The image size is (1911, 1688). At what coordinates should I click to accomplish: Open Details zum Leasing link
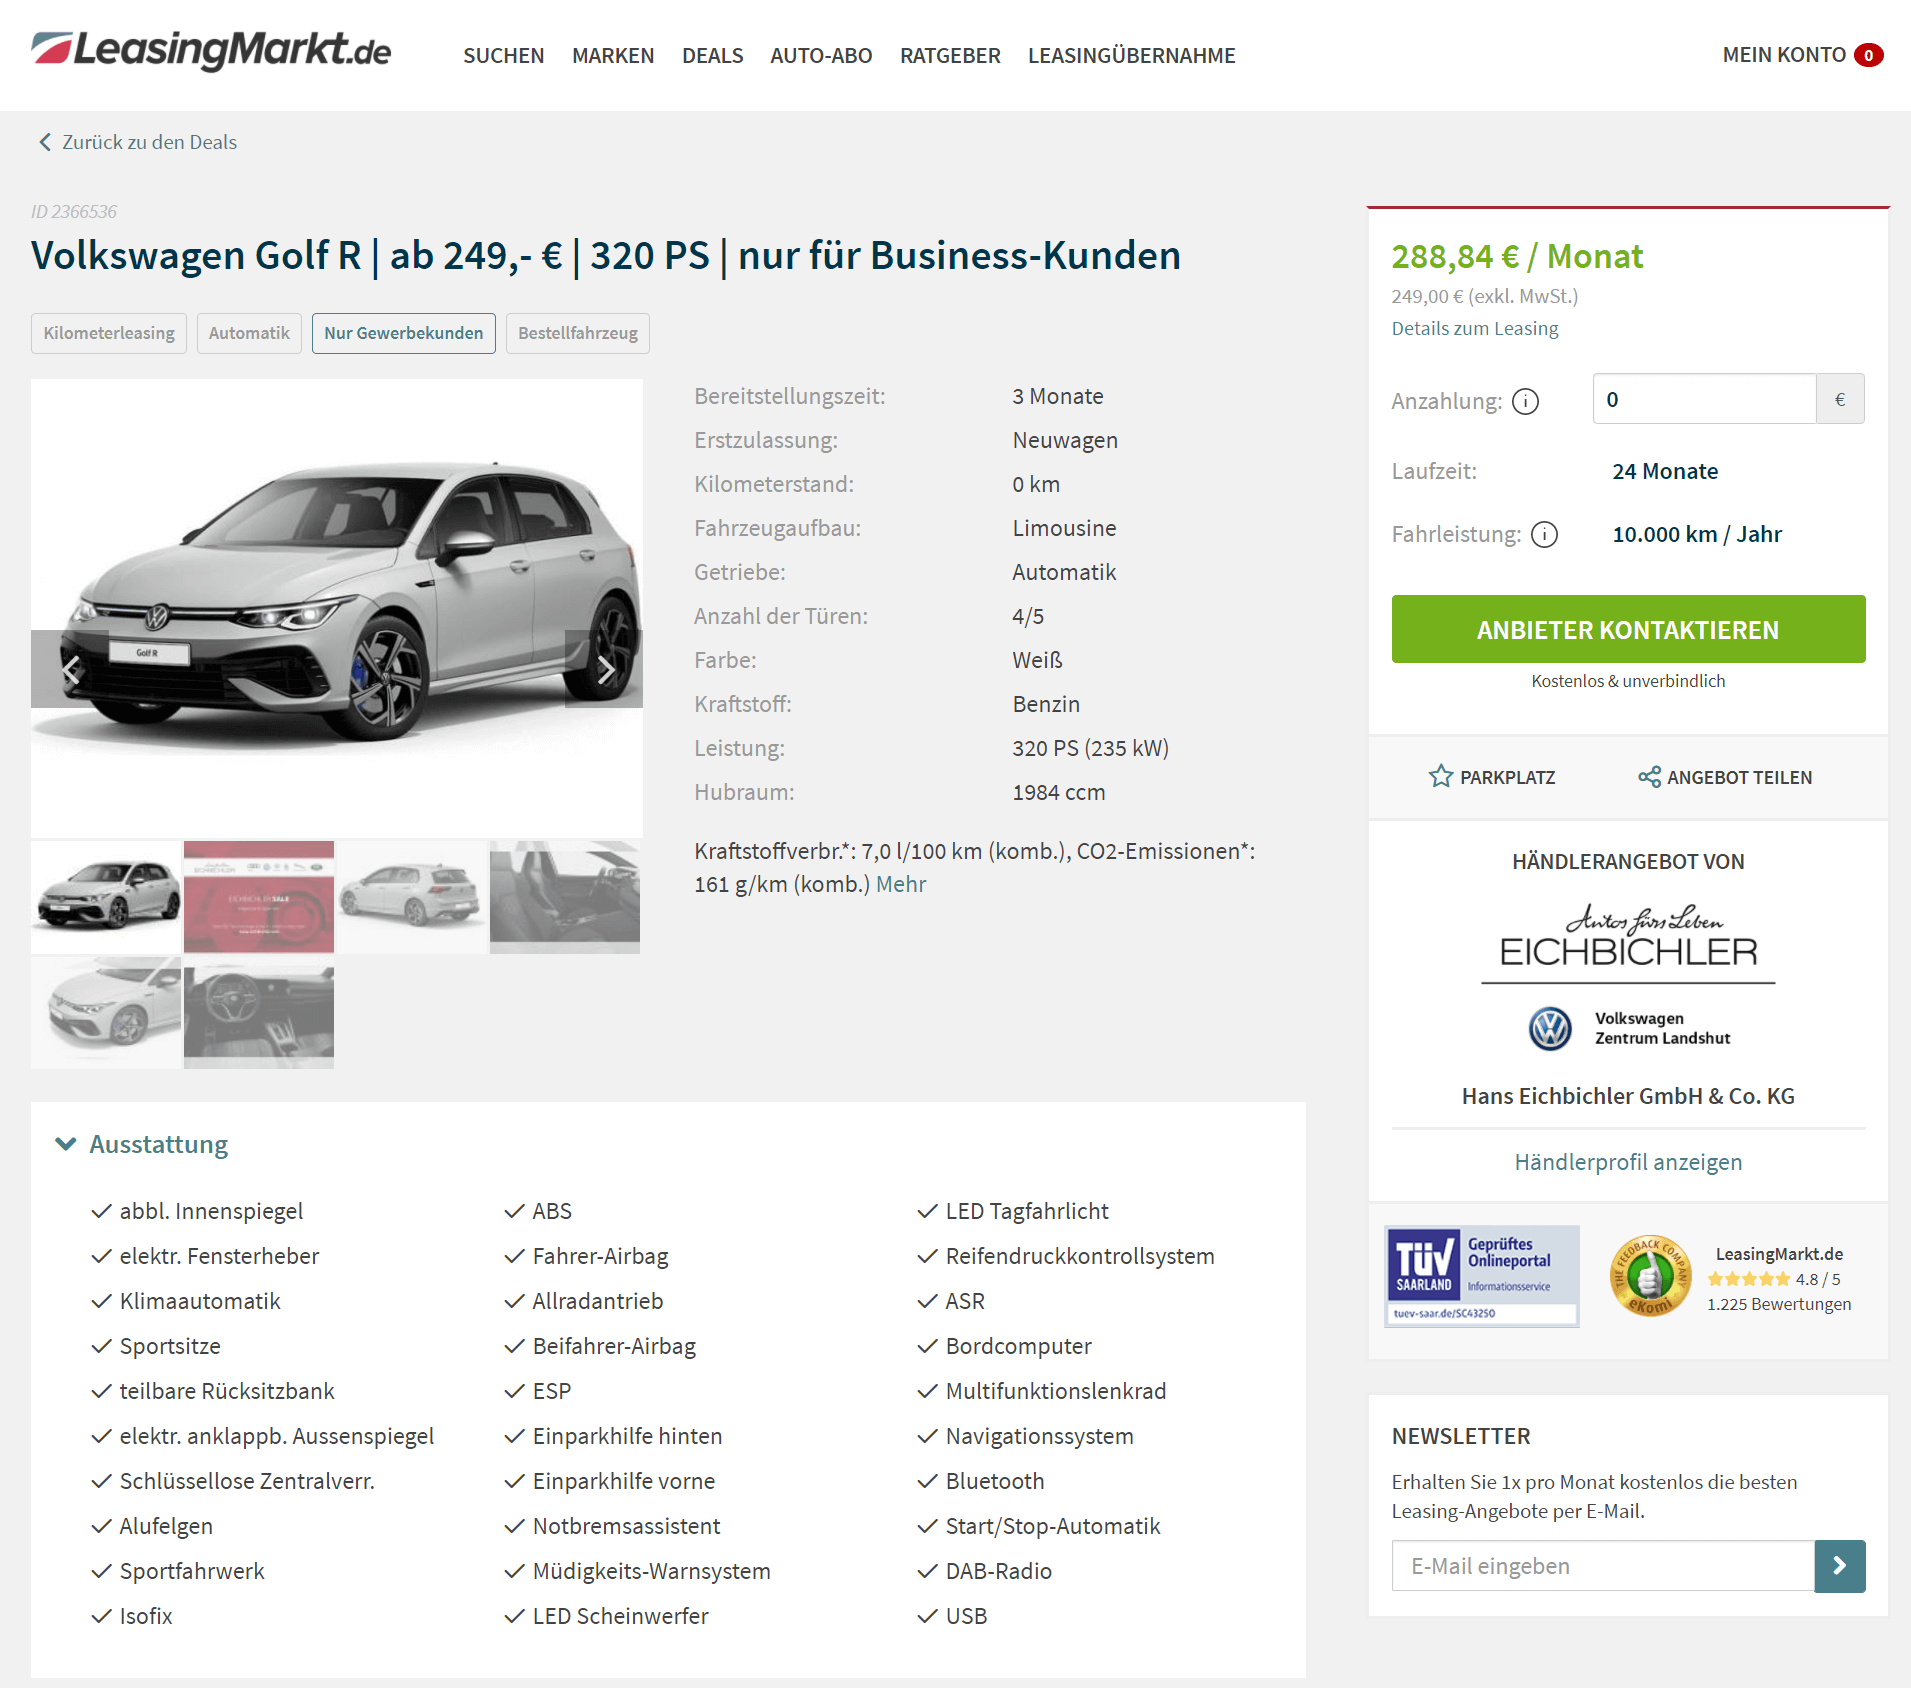point(1475,328)
